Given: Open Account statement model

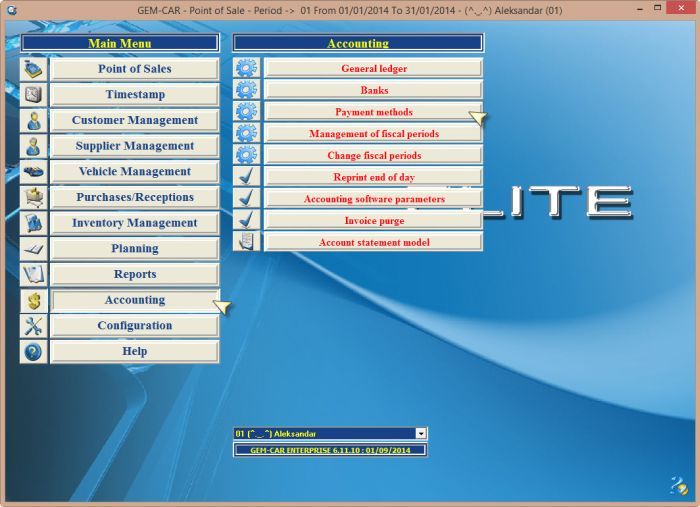Looking at the screenshot, I should click(374, 242).
